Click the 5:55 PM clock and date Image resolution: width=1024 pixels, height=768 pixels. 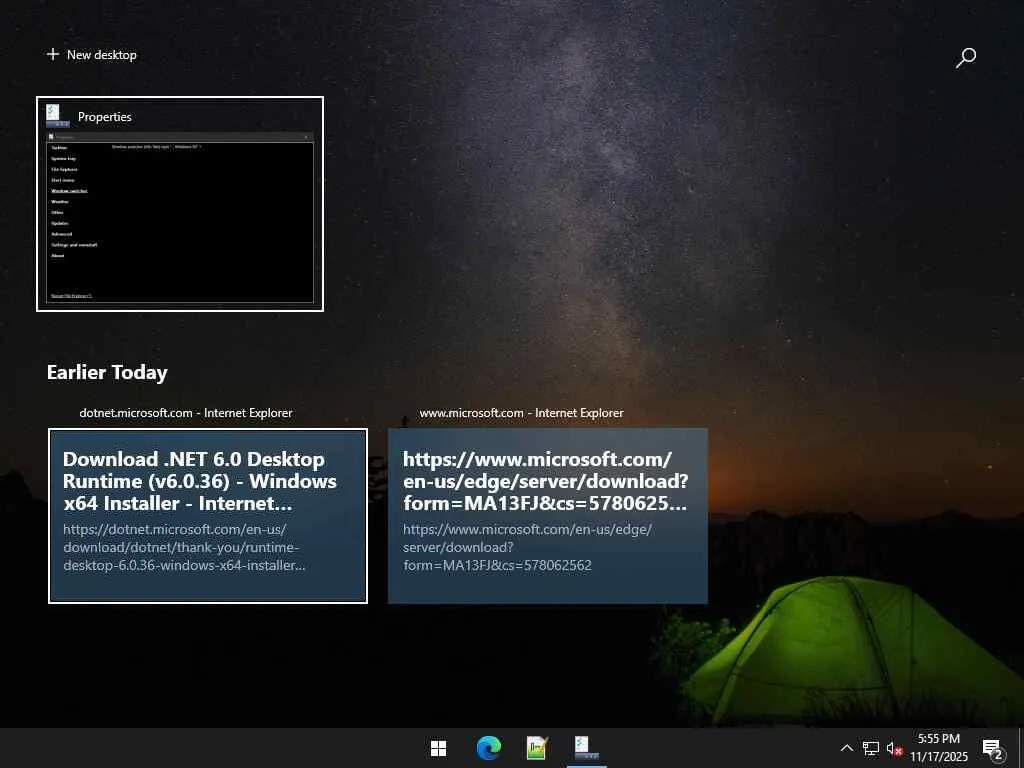click(938, 748)
